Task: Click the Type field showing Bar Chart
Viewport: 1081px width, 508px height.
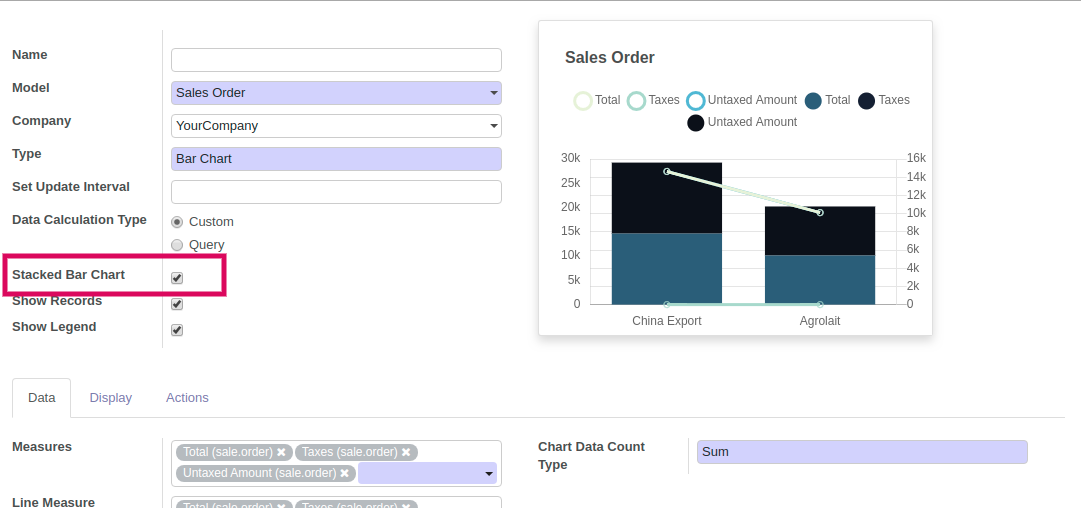Action: 336,159
